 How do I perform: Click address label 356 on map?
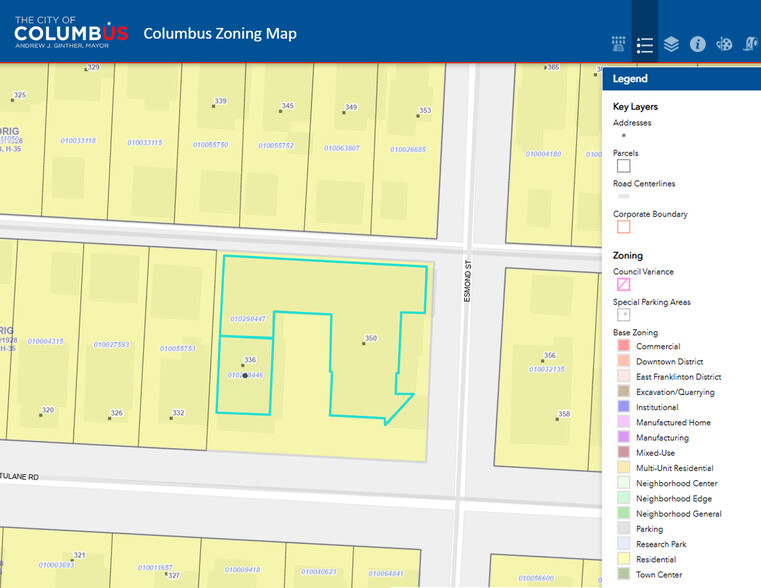(x=550, y=355)
